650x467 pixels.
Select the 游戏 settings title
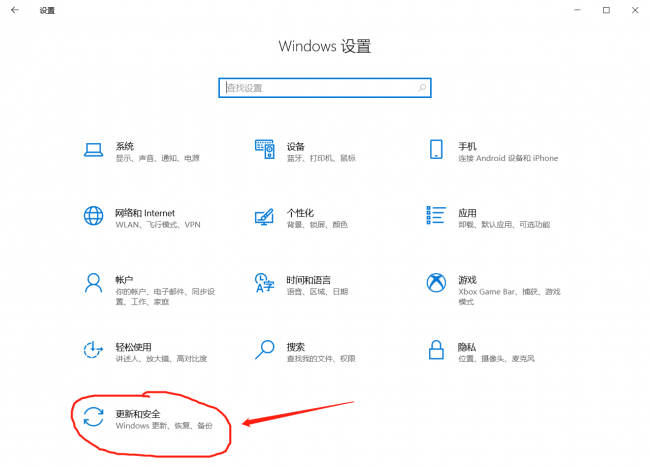[x=467, y=280]
